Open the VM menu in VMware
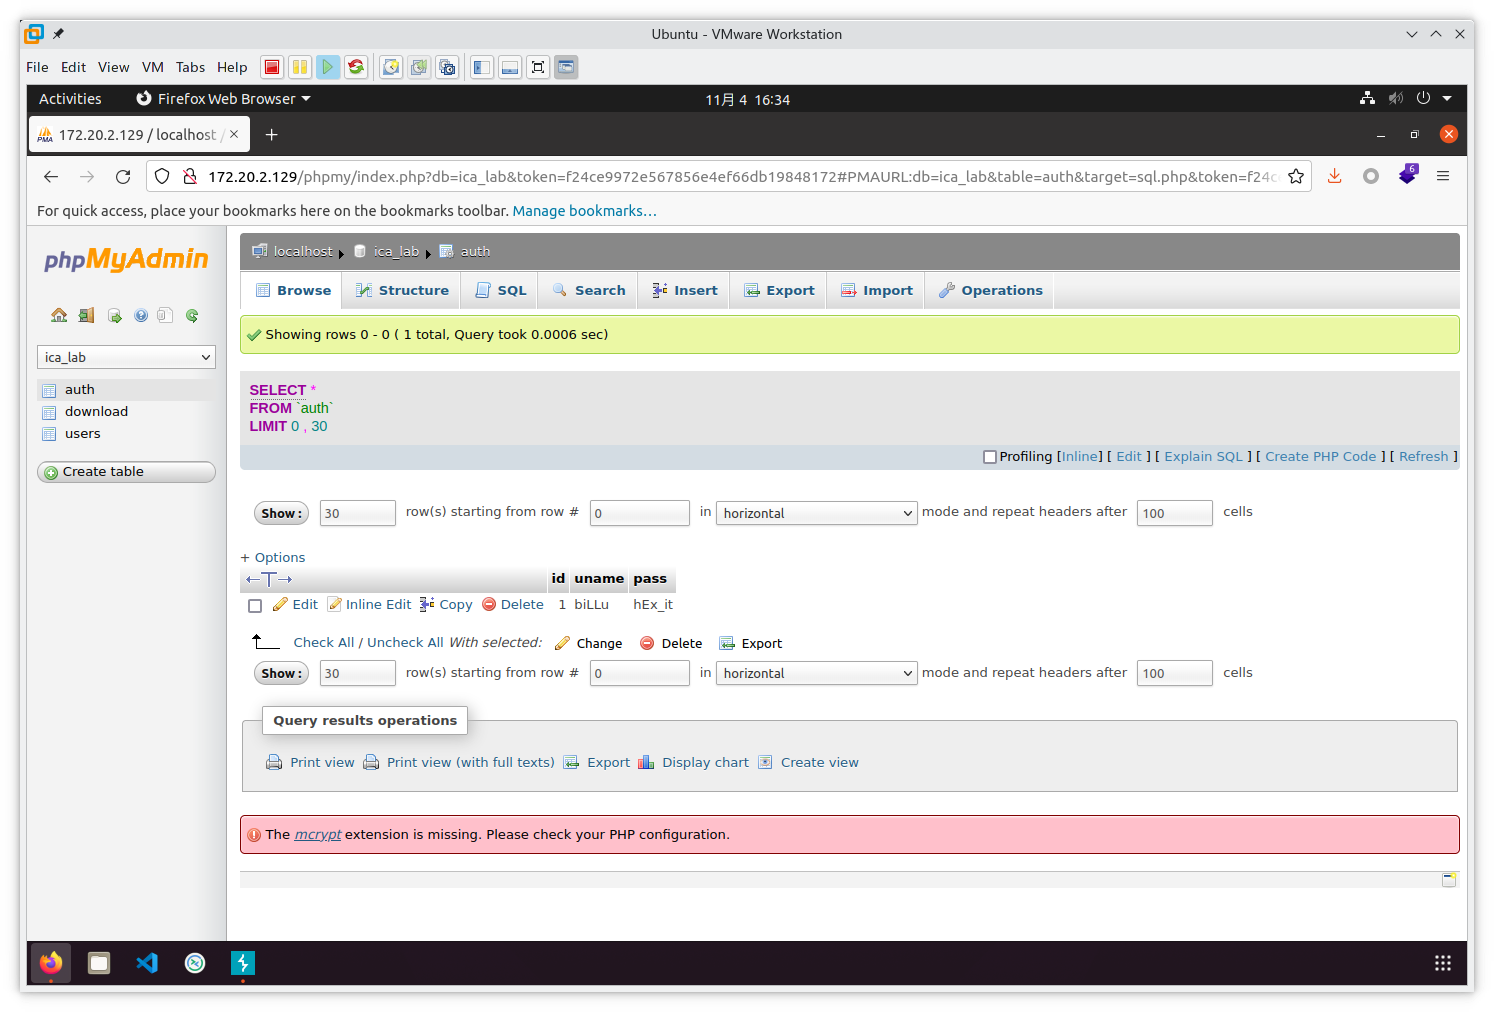Screen dimensions: 1494x1012 click(153, 67)
